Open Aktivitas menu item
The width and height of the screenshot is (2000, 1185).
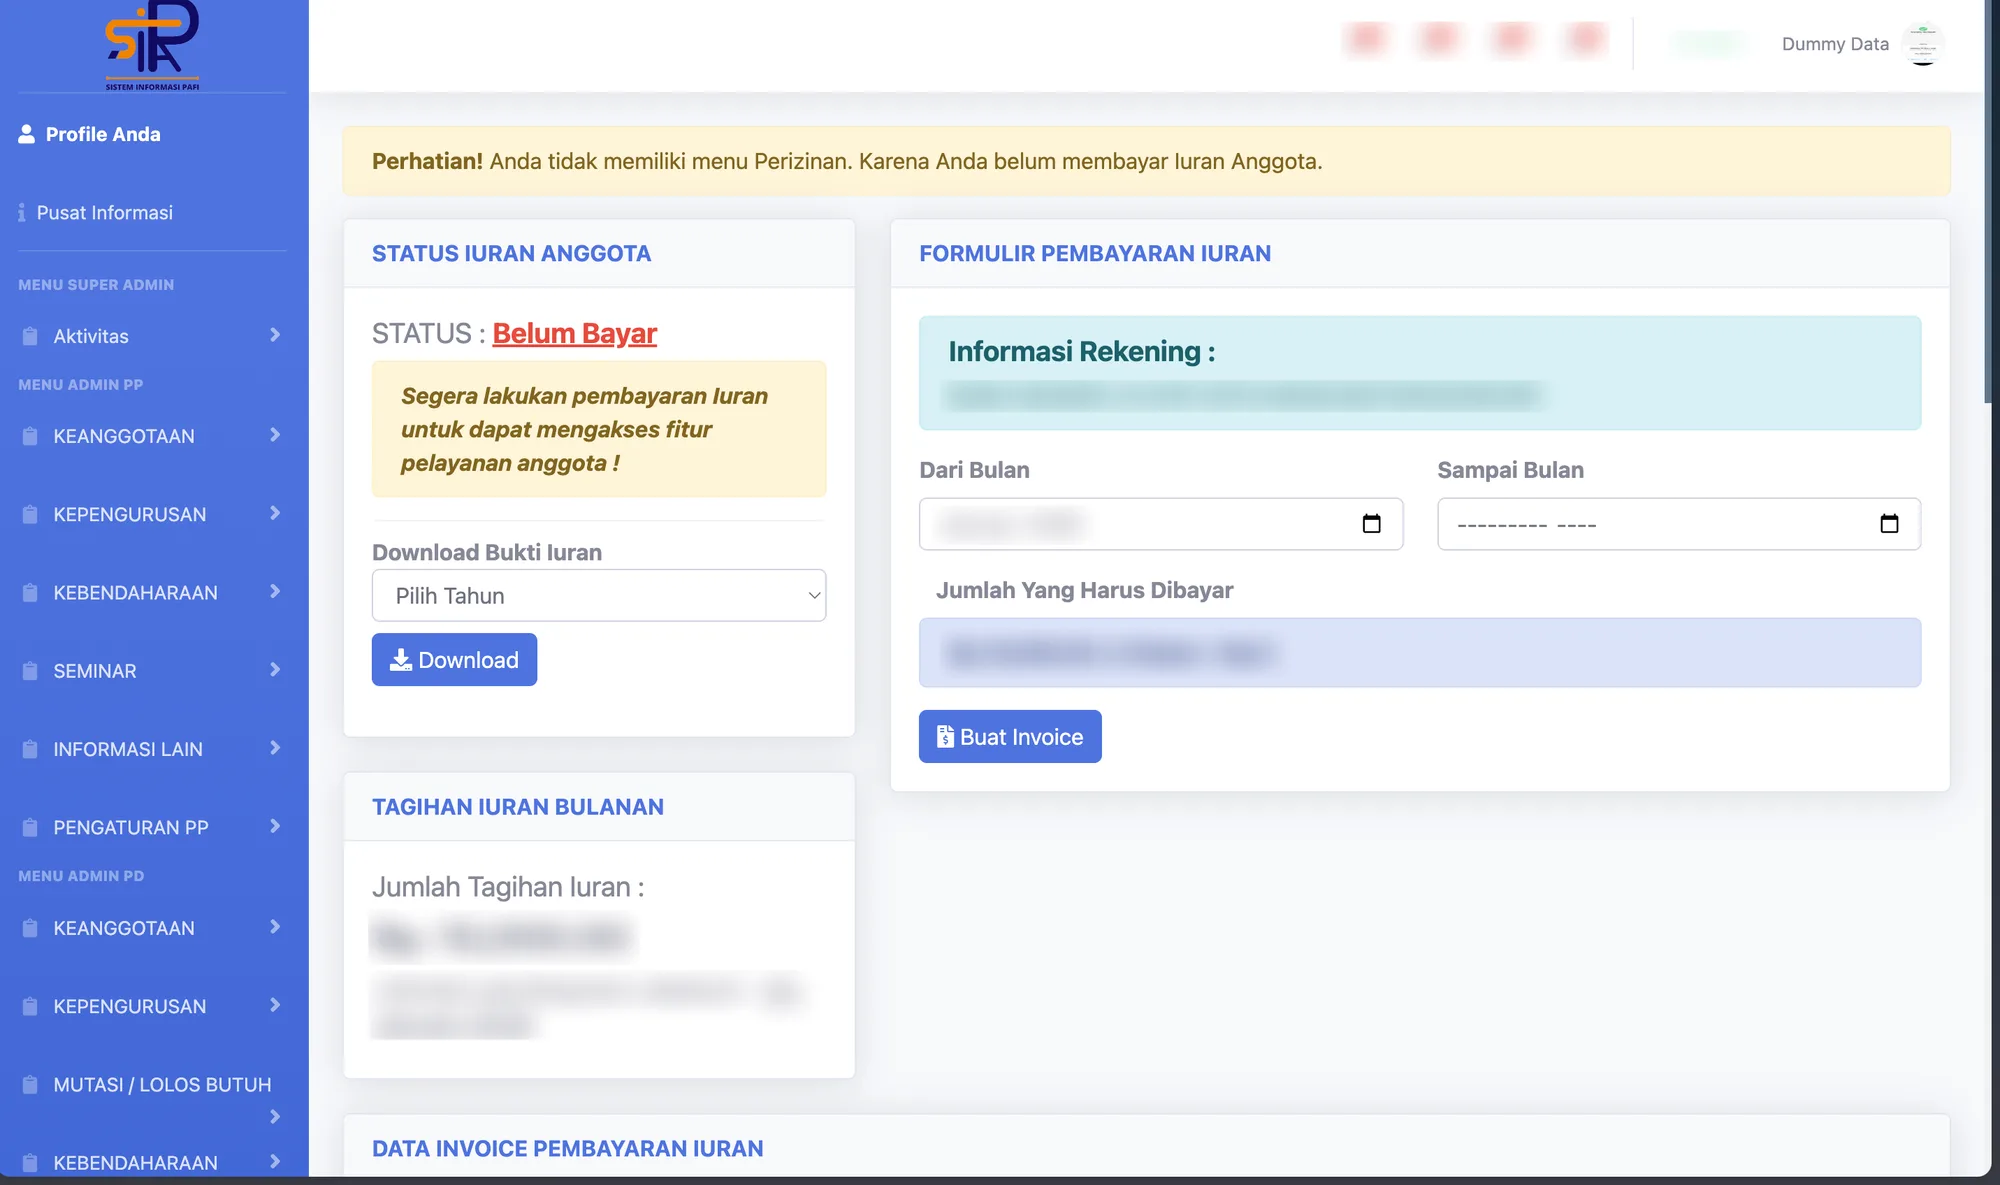(91, 336)
